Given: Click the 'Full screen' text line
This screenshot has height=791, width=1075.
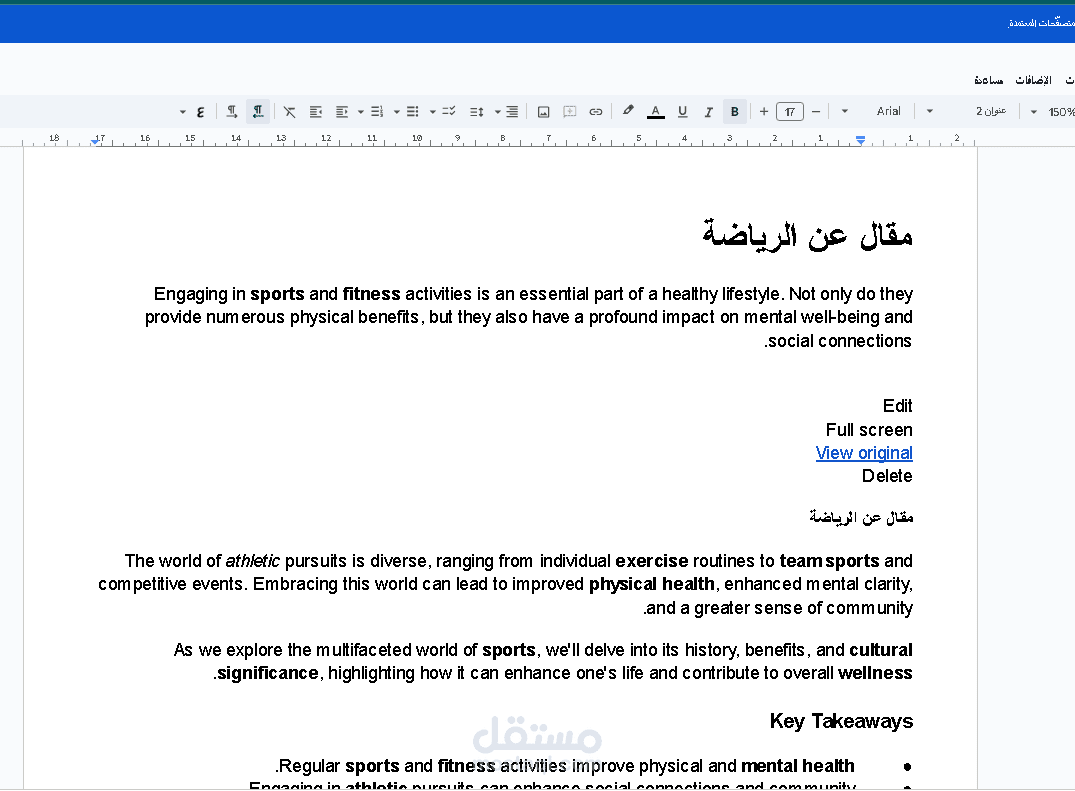Looking at the screenshot, I should 869,430.
